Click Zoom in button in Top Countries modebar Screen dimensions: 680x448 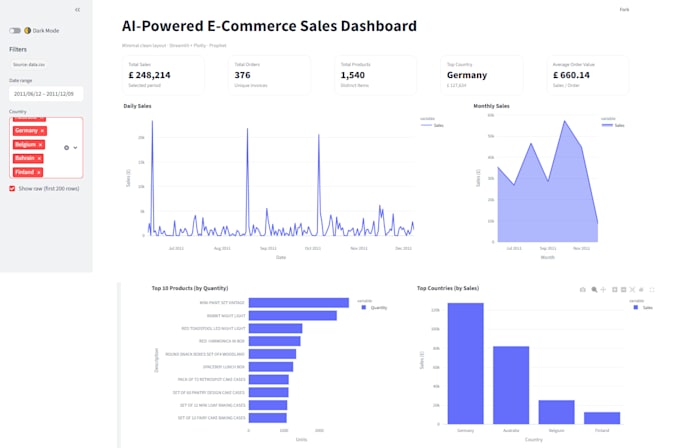pyautogui.click(x=615, y=289)
